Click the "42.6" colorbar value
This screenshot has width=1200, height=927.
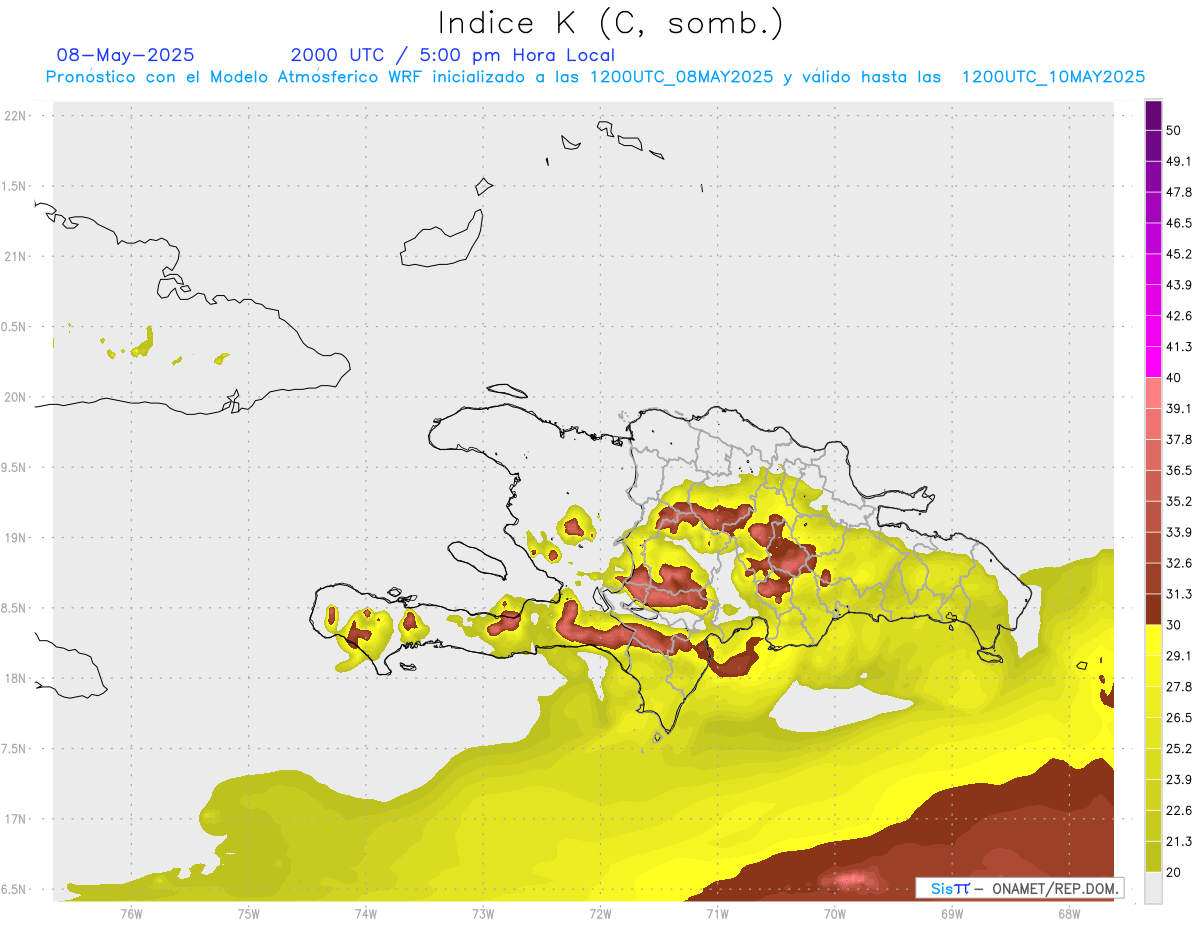(x=1179, y=316)
